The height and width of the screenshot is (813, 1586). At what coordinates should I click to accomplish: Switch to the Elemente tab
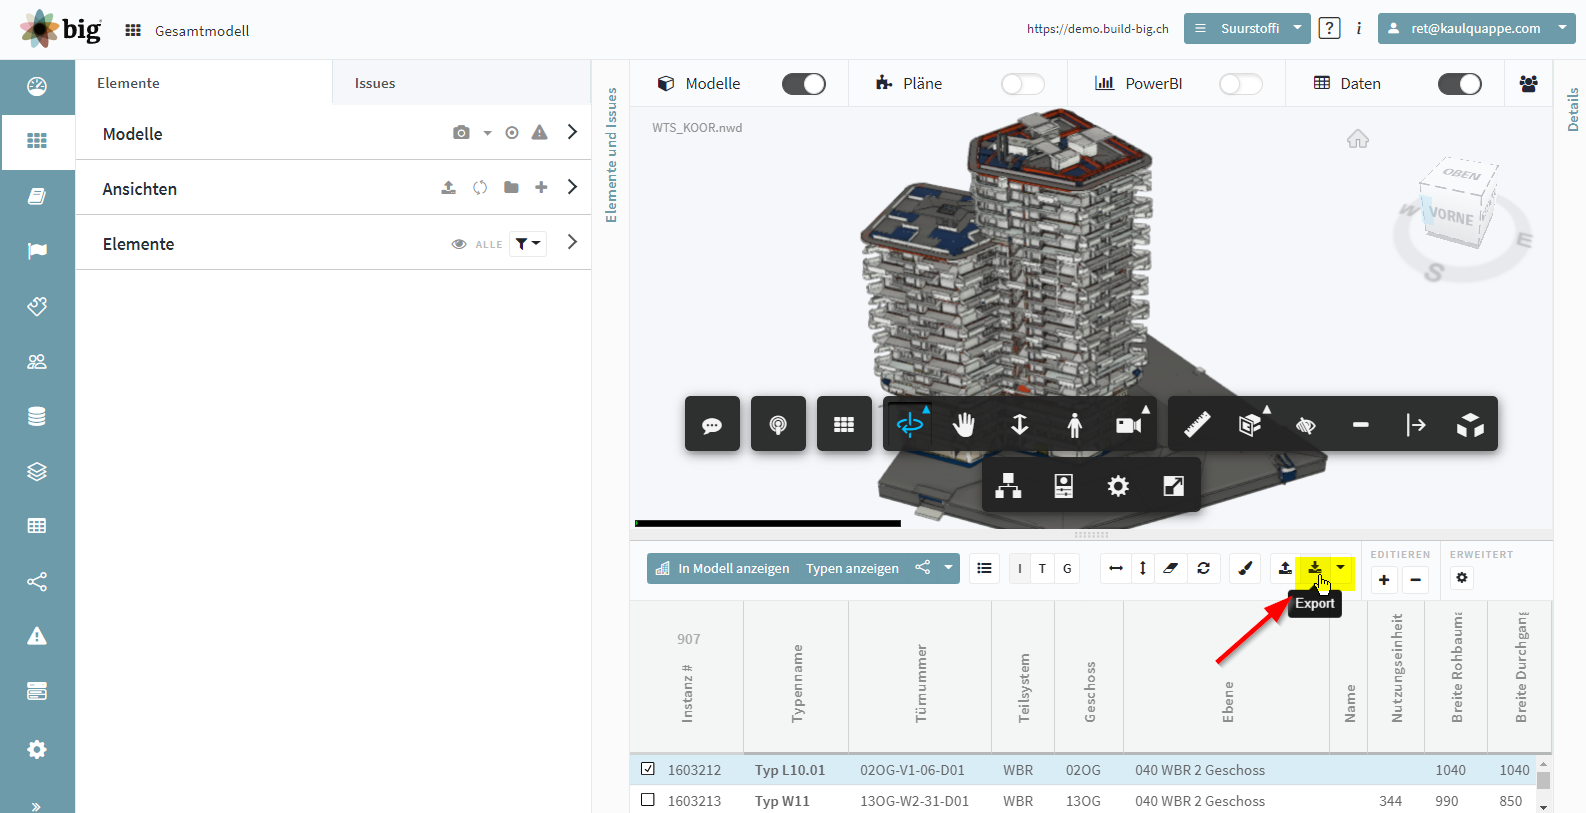point(128,83)
